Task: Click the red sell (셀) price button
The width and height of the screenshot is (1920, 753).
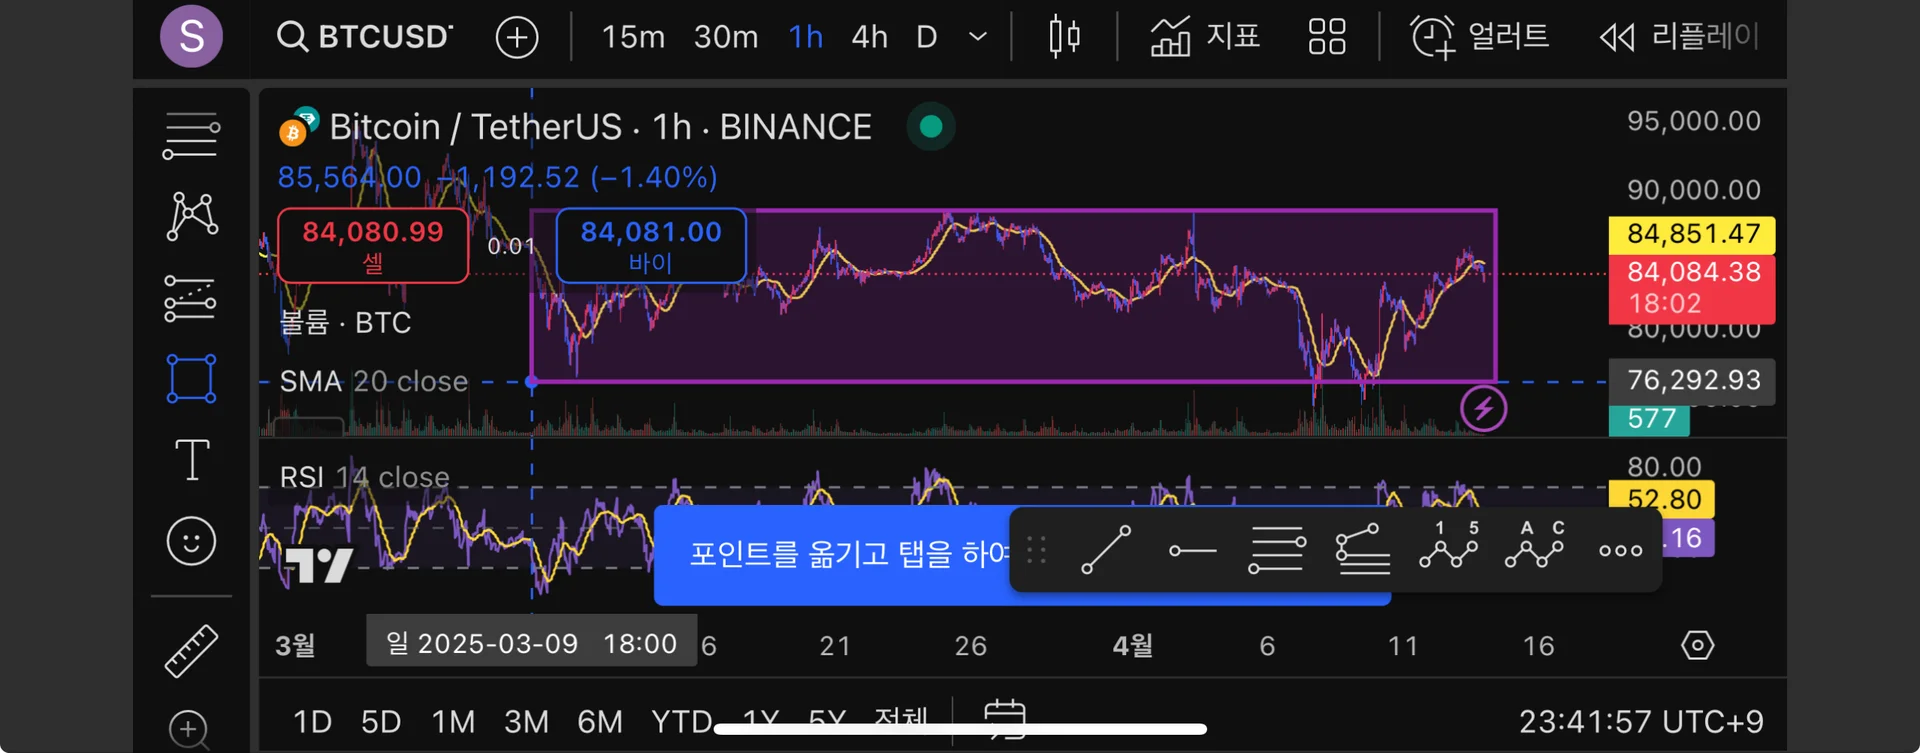Action: coord(373,245)
